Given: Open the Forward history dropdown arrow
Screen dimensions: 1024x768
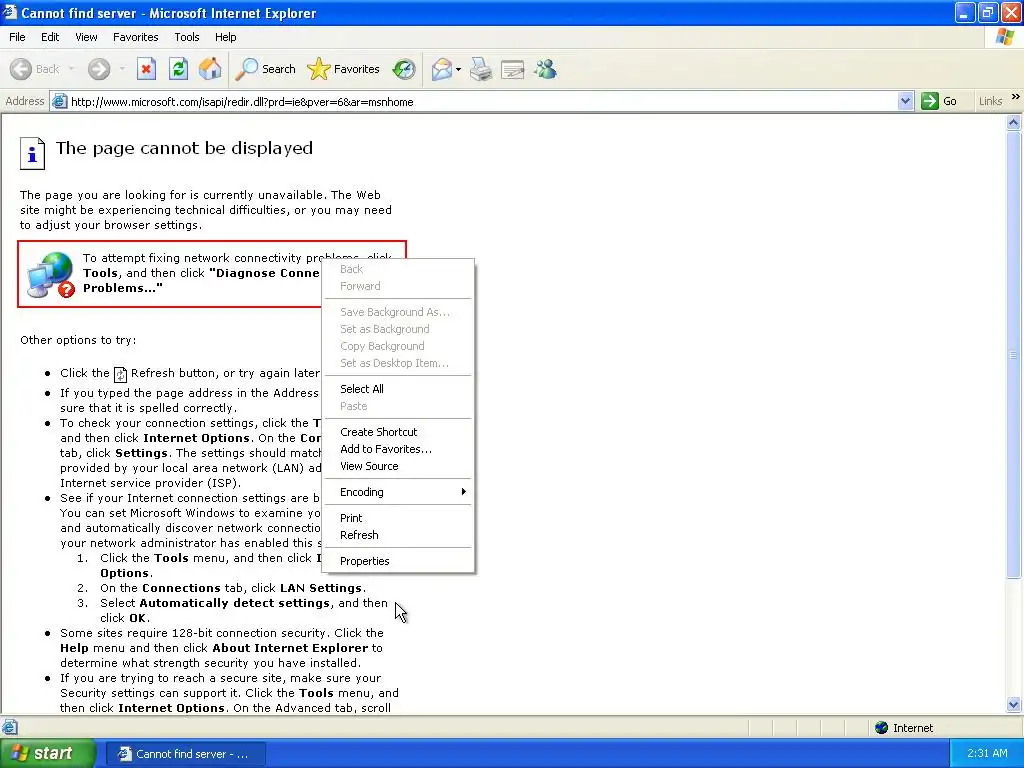Looking at the screenshot, I should point(122,69).
